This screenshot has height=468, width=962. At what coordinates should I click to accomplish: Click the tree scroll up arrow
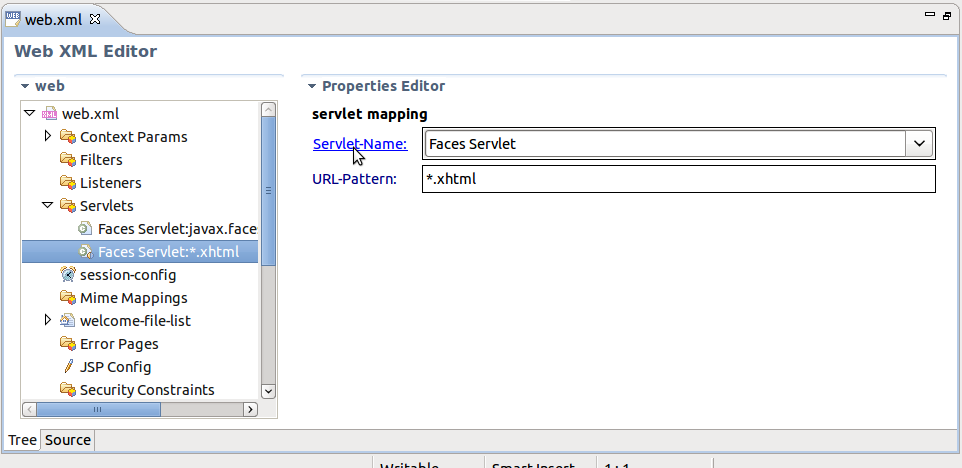268,109
